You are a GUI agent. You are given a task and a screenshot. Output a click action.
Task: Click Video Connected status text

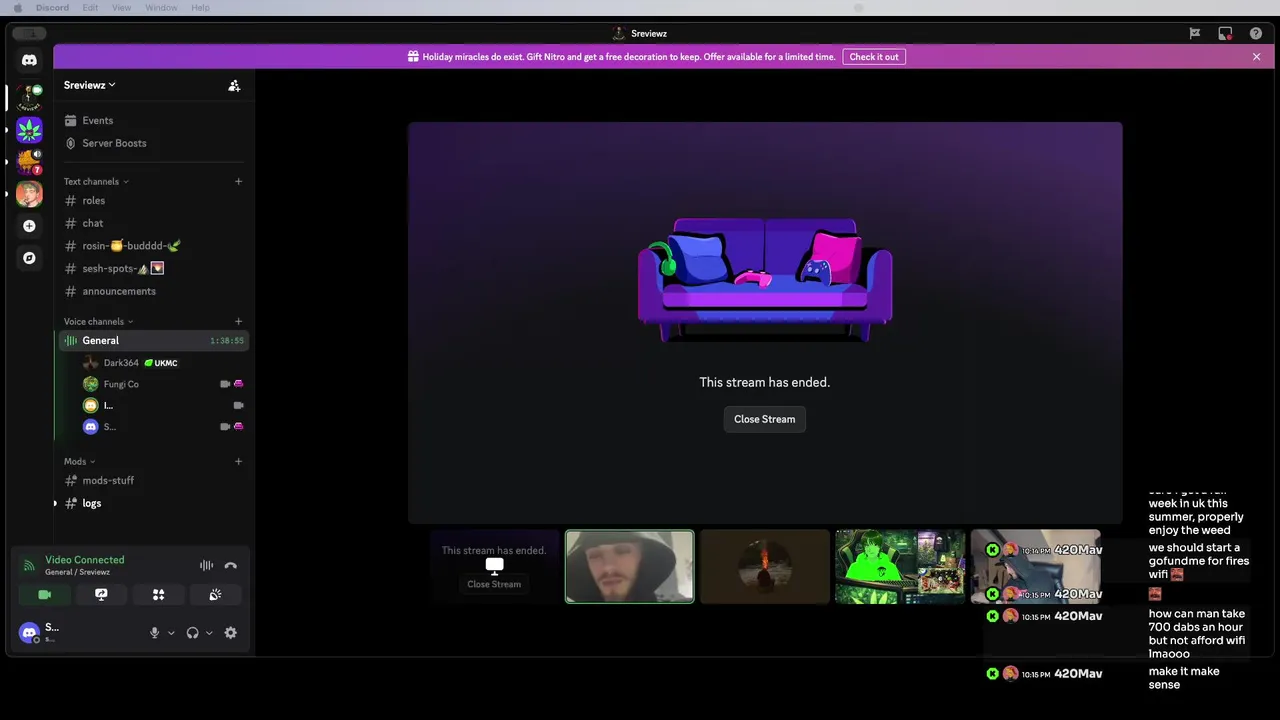point(85,560)
